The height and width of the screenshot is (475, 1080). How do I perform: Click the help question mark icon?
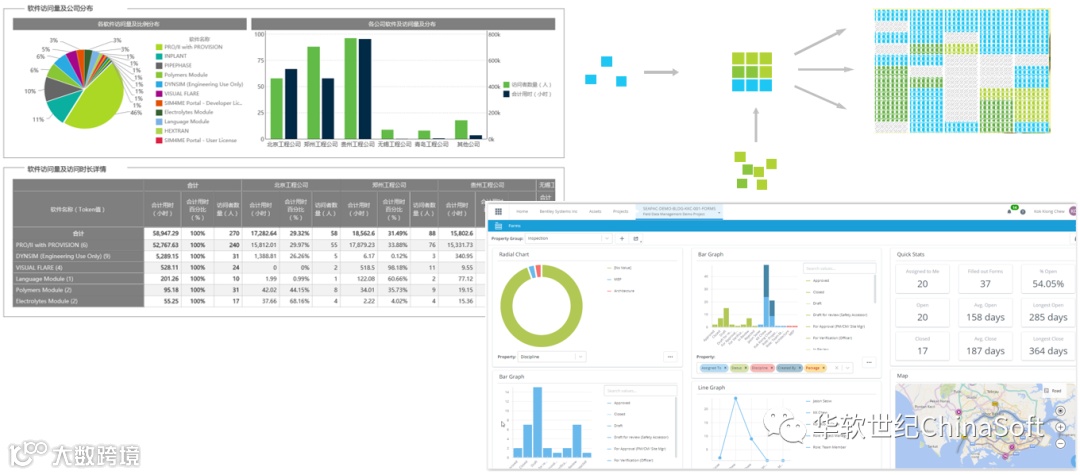tap(1023, 212)
